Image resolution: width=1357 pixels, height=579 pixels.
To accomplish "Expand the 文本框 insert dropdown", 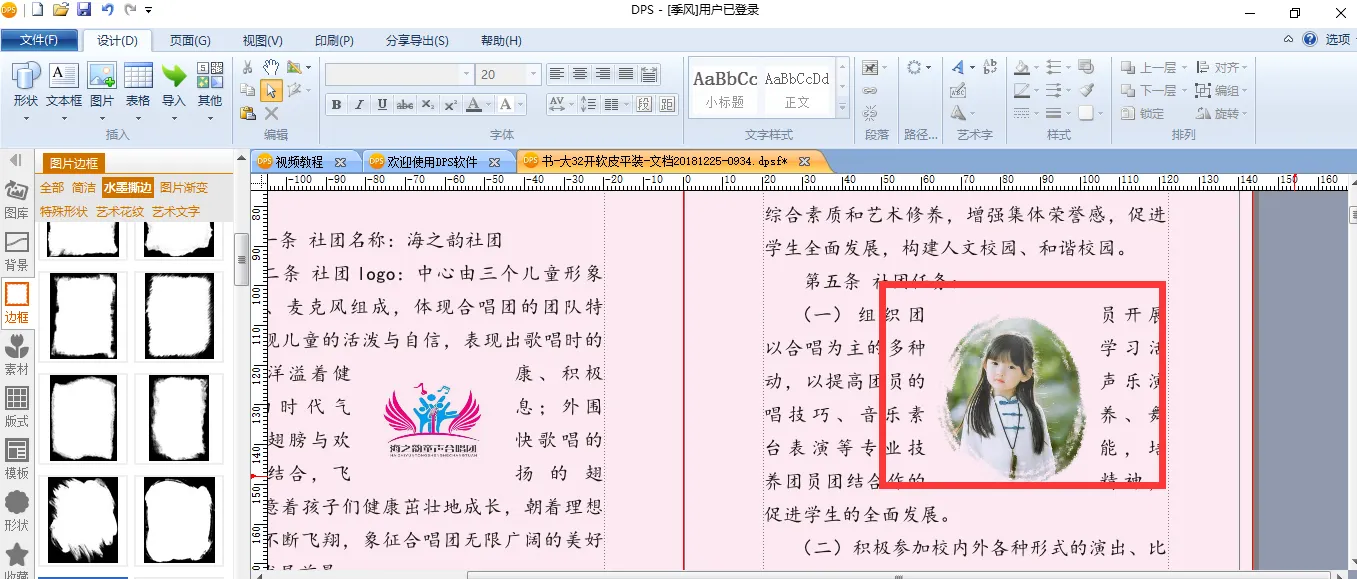I will 64,118.
